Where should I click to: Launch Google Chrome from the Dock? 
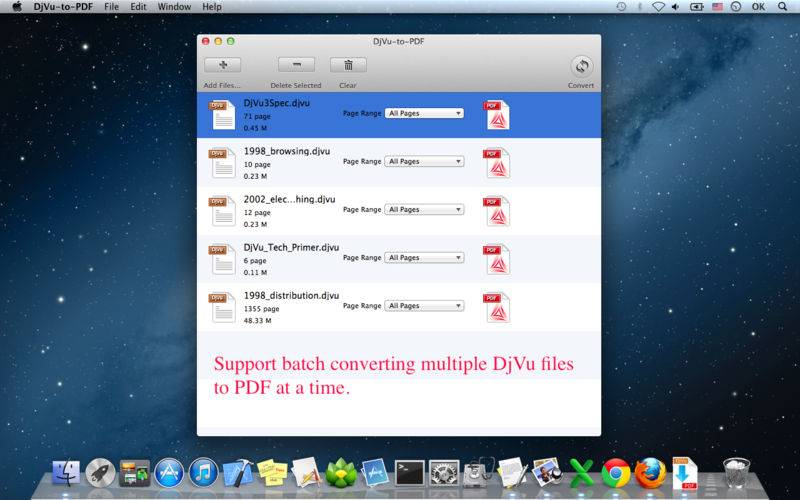click(x=616, y=473)
